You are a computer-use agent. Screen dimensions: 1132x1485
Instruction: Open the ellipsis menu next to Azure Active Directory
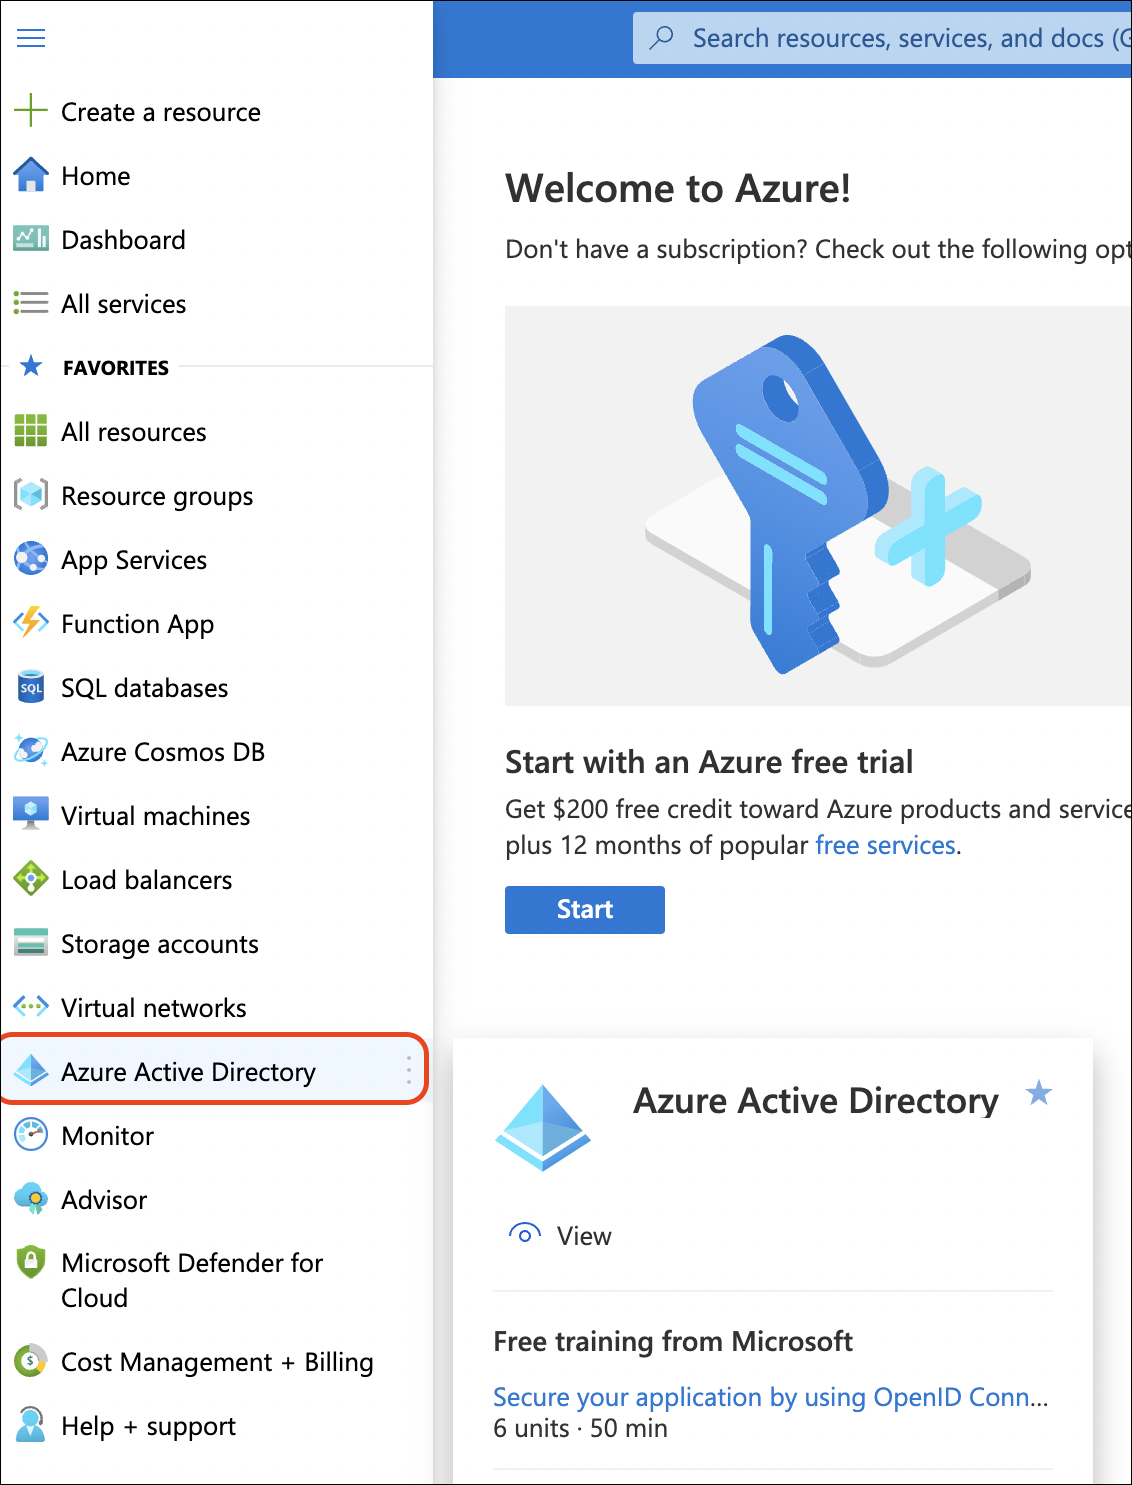408,1071
